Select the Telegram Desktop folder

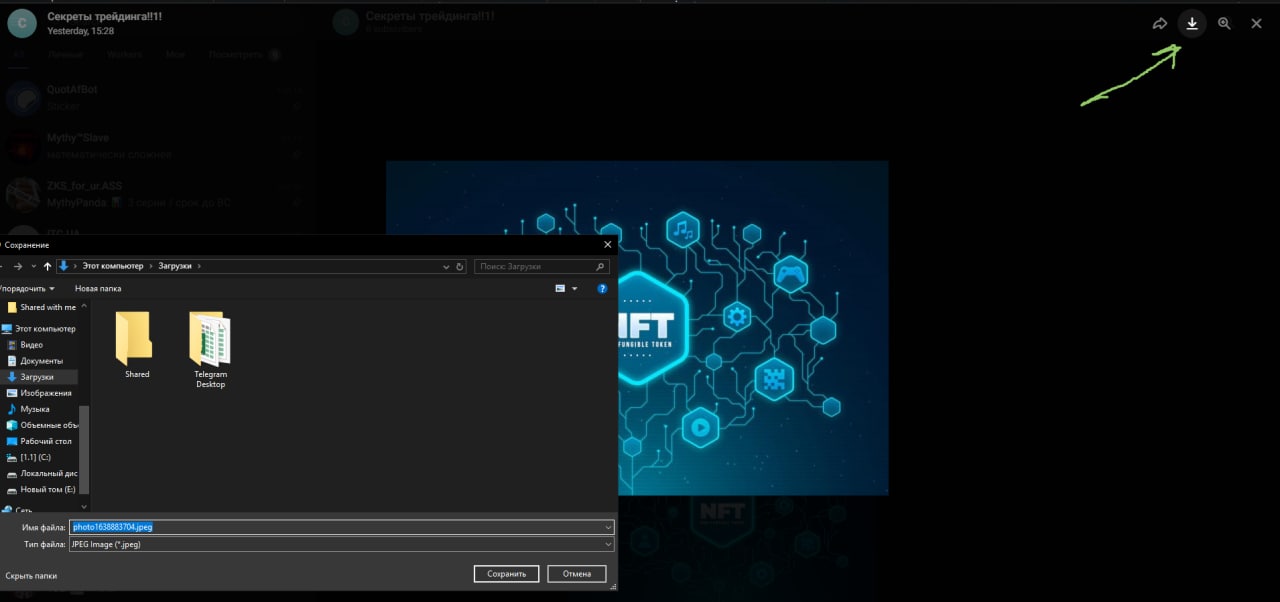pos(210,350)
